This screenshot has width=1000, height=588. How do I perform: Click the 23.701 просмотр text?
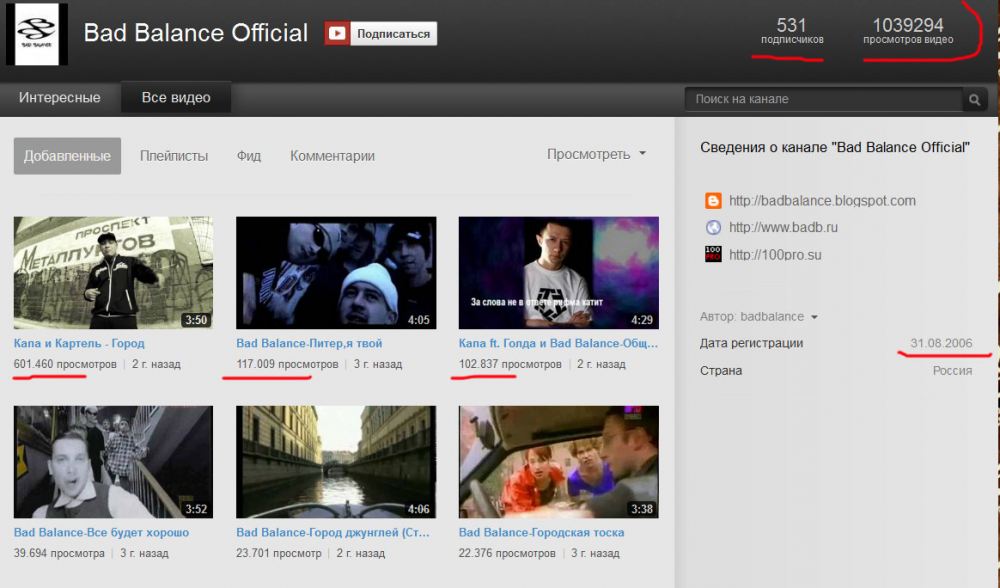[279, 553]
